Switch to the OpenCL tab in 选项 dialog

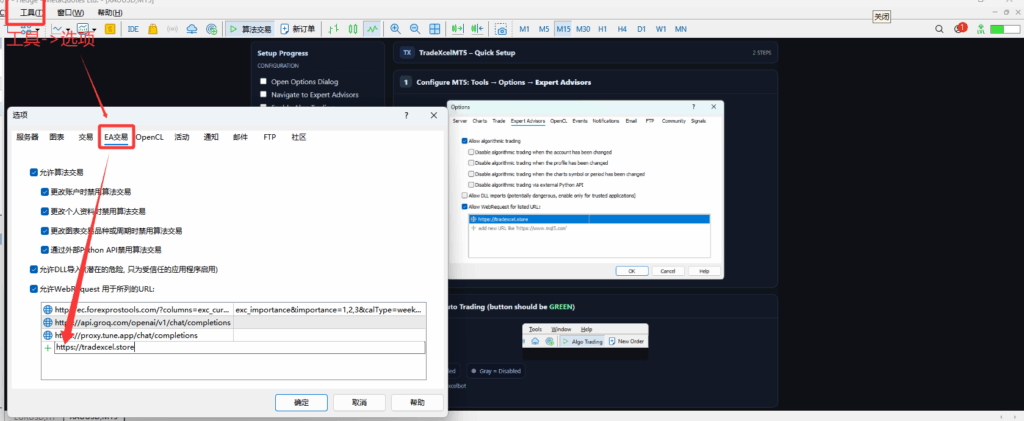(150, 136)
